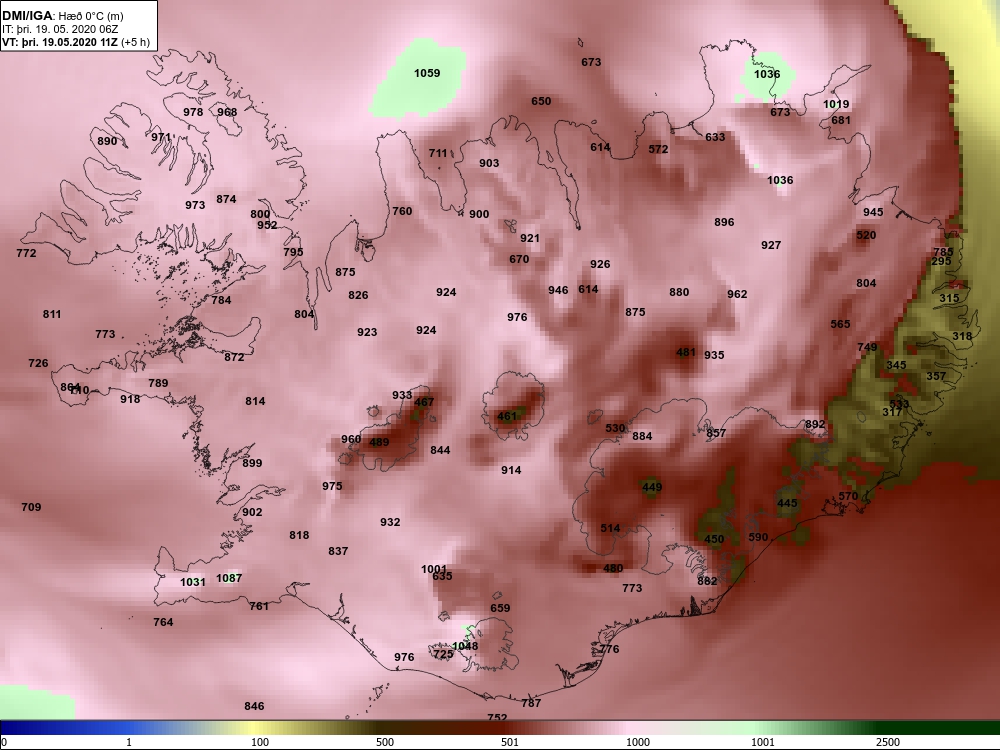
Task: Click the 900 map value
Action: click(479, 214)
